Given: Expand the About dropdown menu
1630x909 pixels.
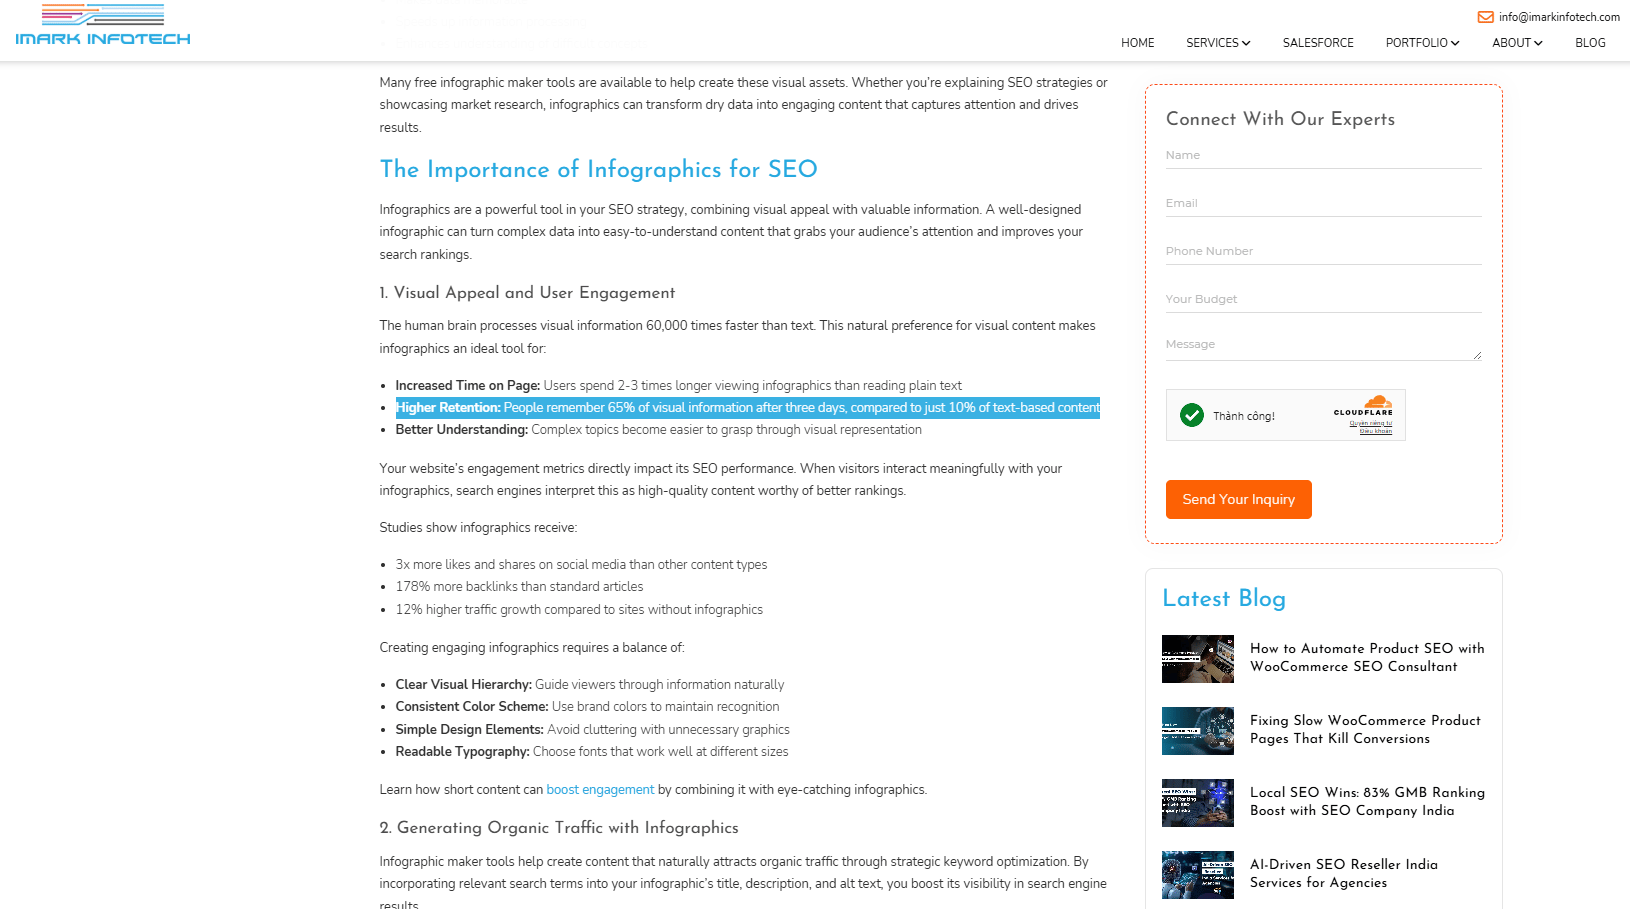Looking at the screenshot, I should [1517, 43].
